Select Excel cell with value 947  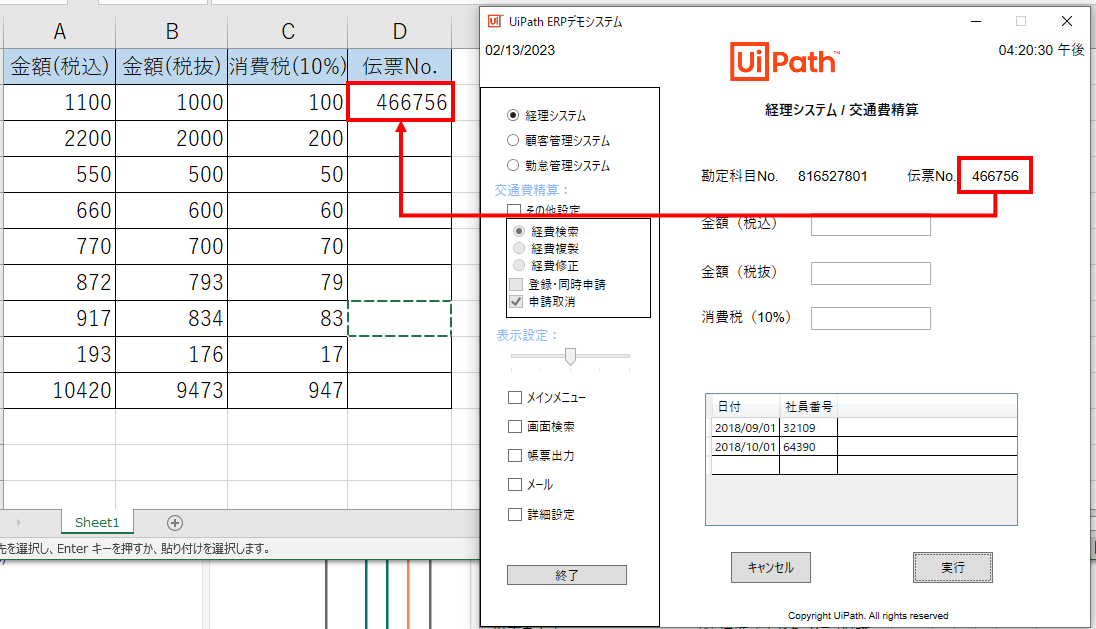(287, 390)
